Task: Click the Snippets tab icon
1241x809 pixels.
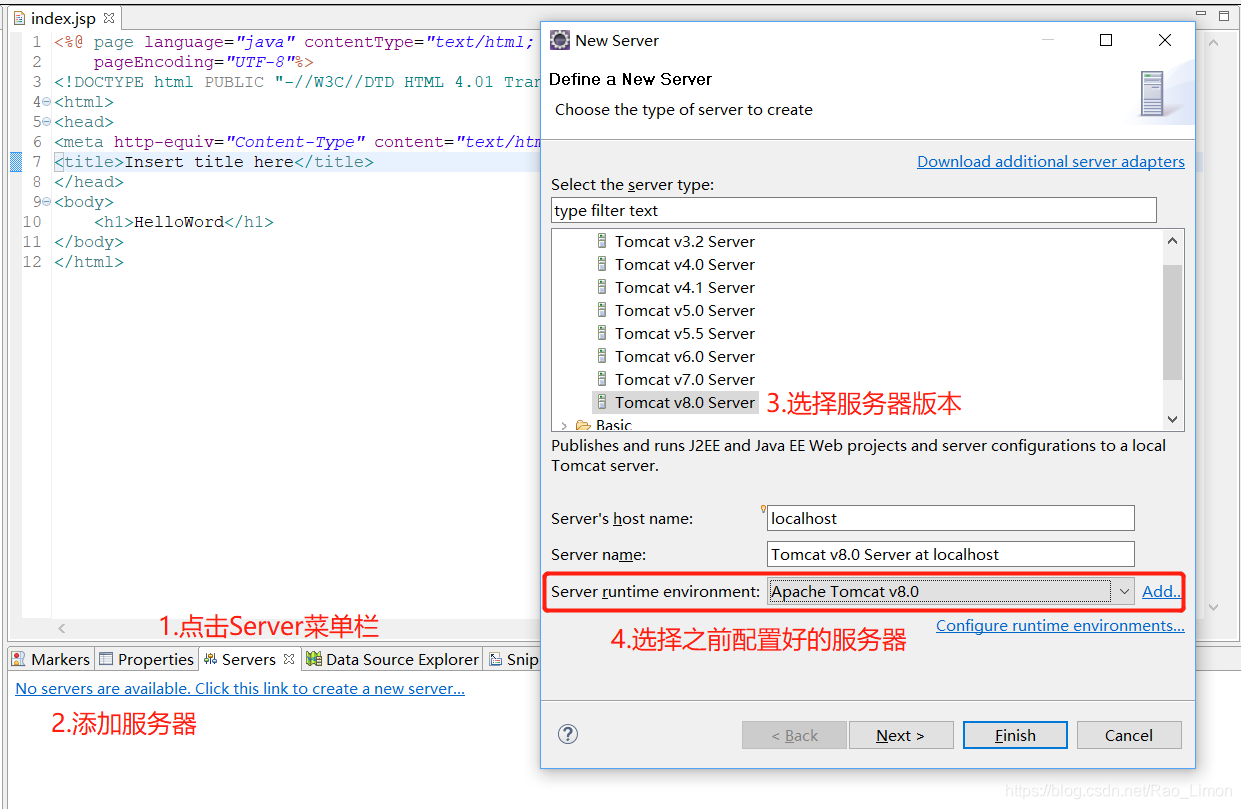Action: tap(495, 659)
